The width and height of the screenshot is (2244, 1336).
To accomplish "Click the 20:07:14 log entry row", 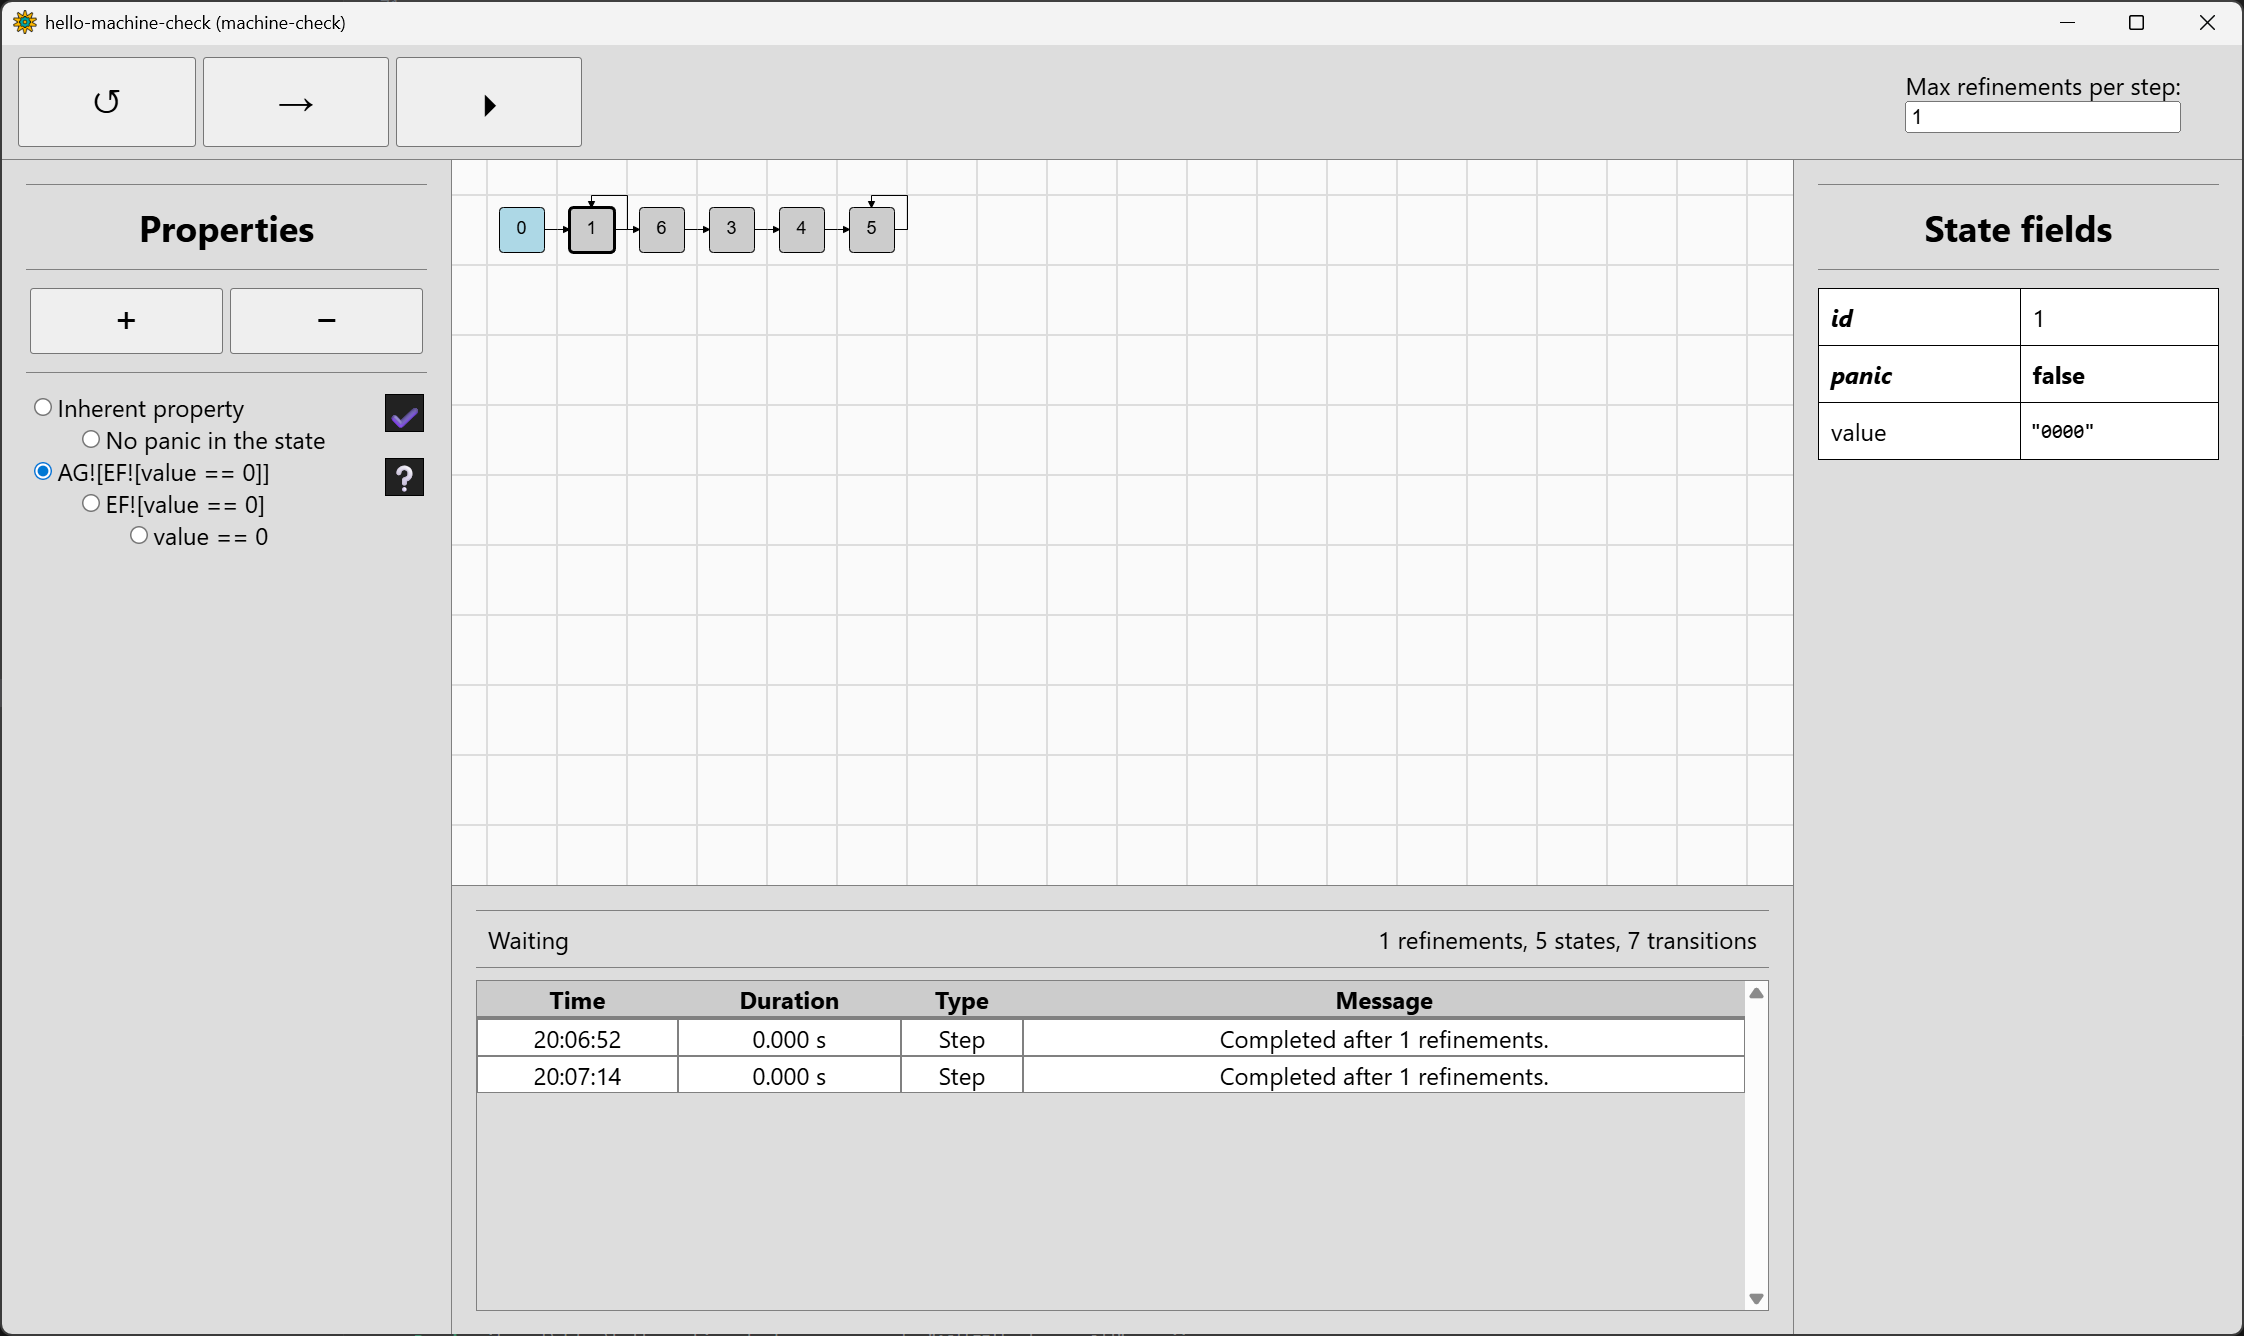I will tap(1110, 1076).
